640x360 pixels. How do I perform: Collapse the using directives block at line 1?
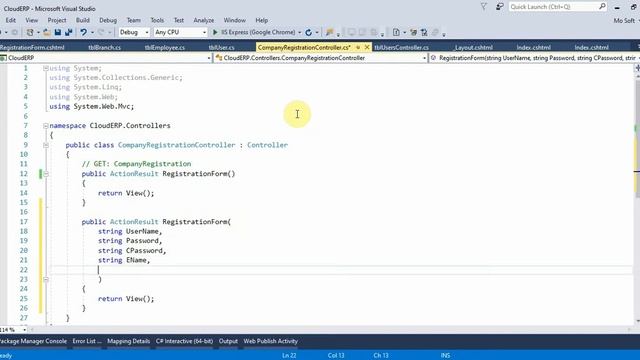pyautogui.click(x=46, y=68)
